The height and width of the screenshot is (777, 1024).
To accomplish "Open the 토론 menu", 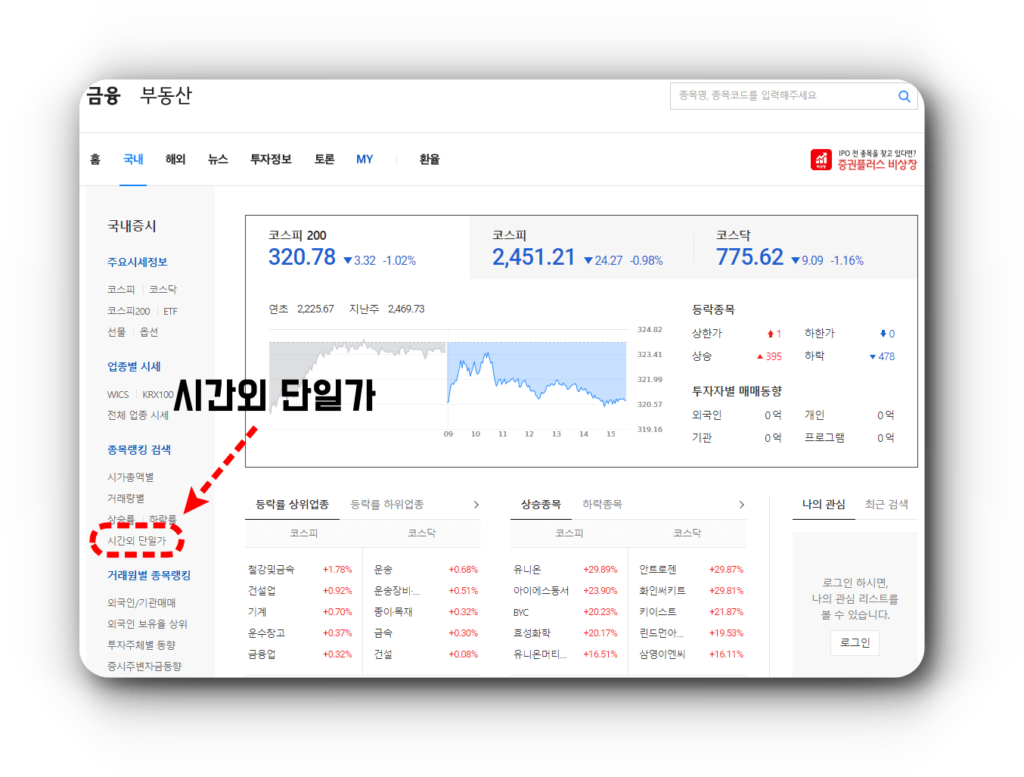I will pyautogui.click(x=324, y=159).
